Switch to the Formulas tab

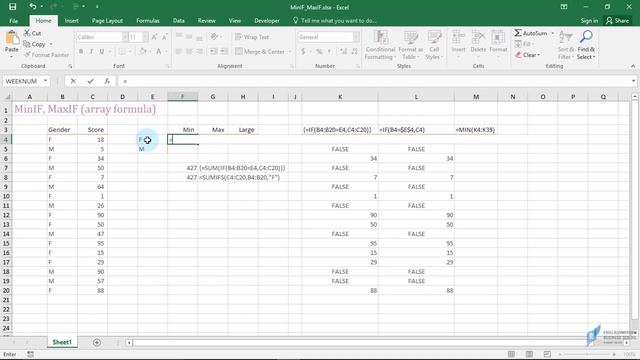pyautogui.click(x=148, y=20)
